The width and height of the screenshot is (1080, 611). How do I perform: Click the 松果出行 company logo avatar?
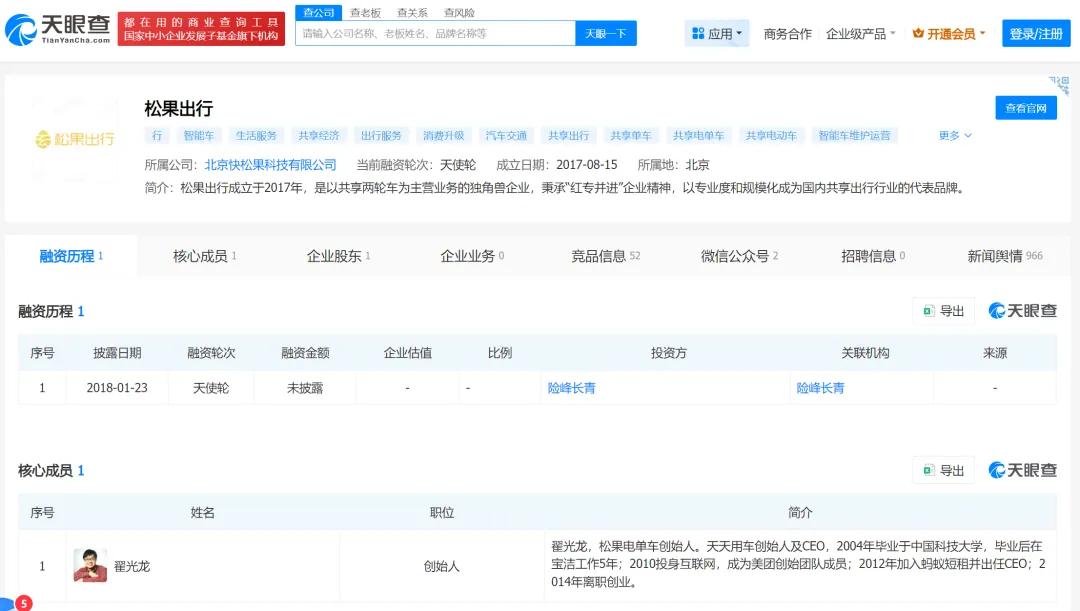75,140
